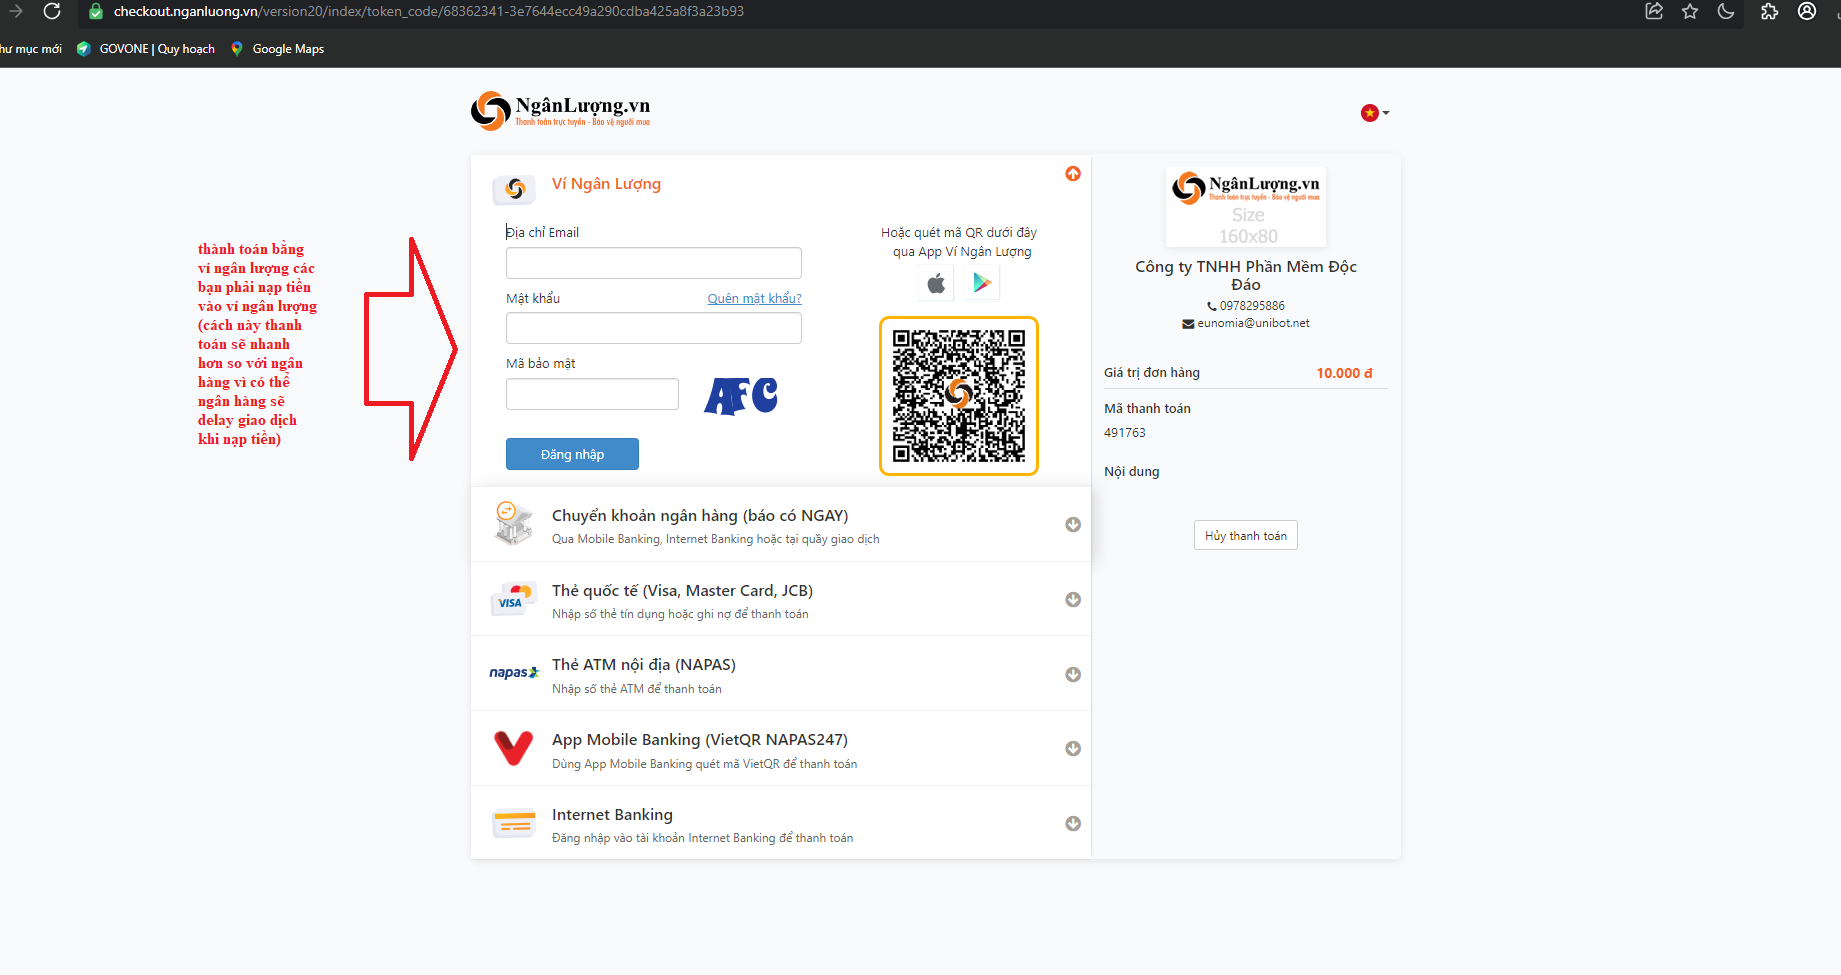Click merchant phone number 0978295886
1841x975 pixels.
(1252, 306)
